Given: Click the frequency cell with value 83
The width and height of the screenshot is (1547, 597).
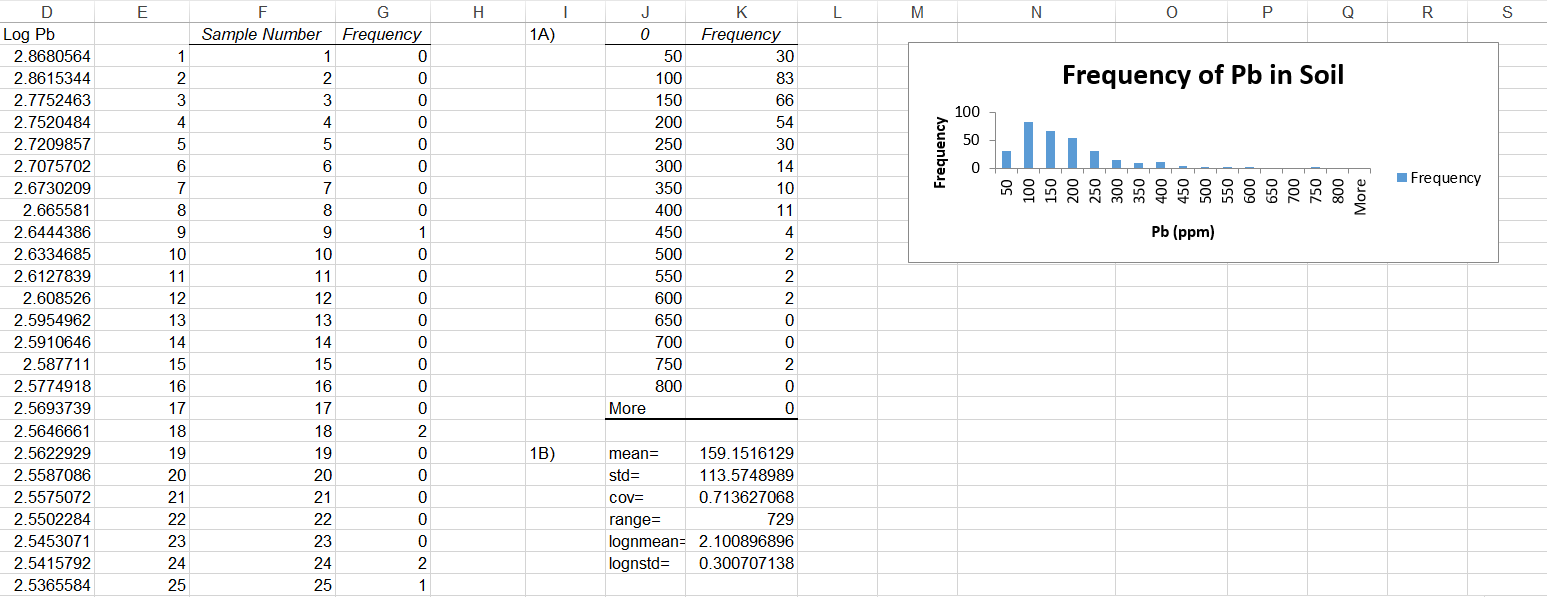Looking at the screenshot, I should pos(741,78).
